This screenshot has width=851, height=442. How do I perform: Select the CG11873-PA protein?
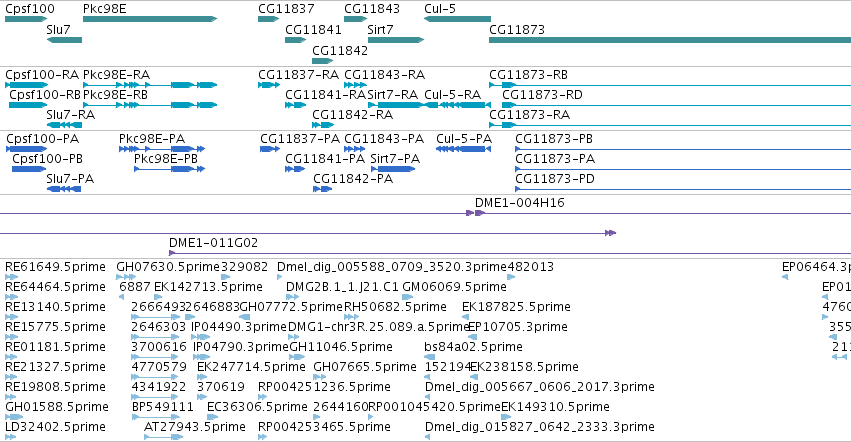click(x=683, y=169)
